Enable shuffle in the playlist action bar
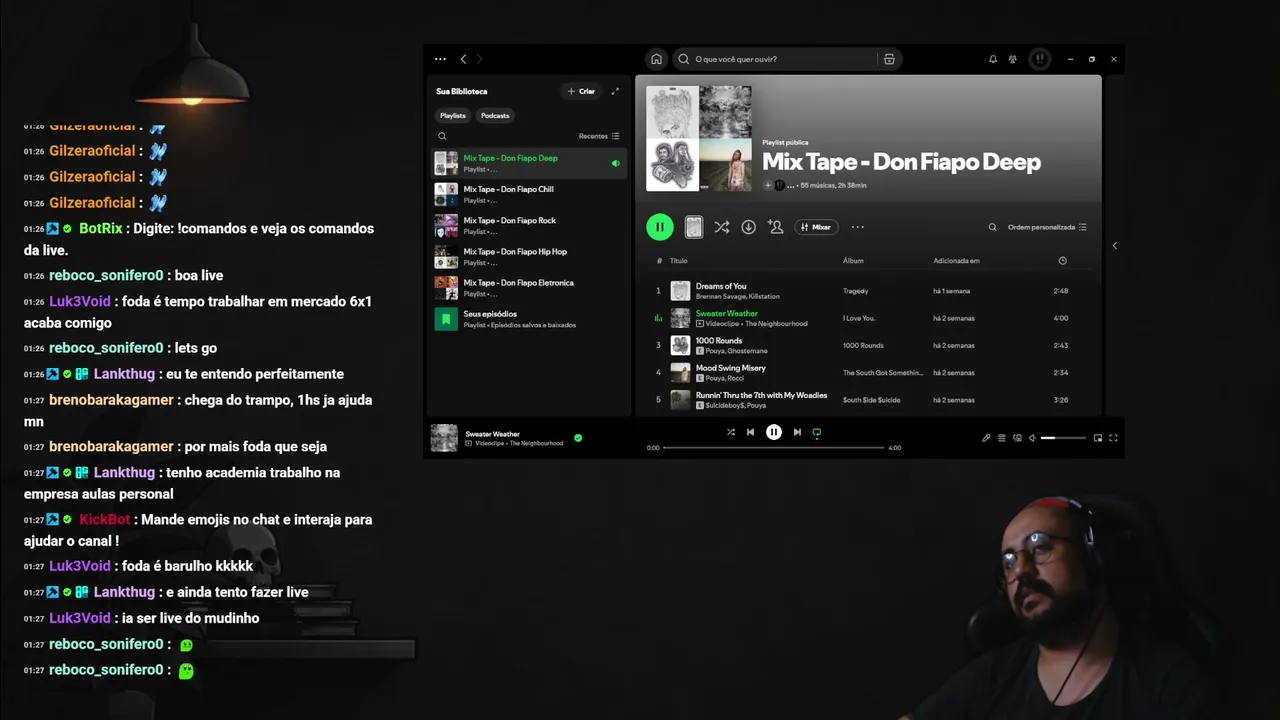The image size is (1280, 720). click(721, 227)
